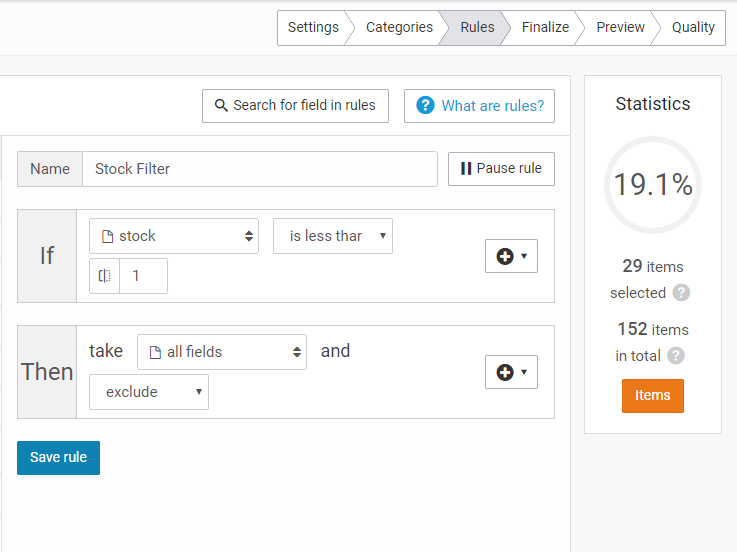Click the blue question mark icon on "What are rules?"
Image resolution: width=737 pixels, height=552 pixels.
(x=425, y=105)
